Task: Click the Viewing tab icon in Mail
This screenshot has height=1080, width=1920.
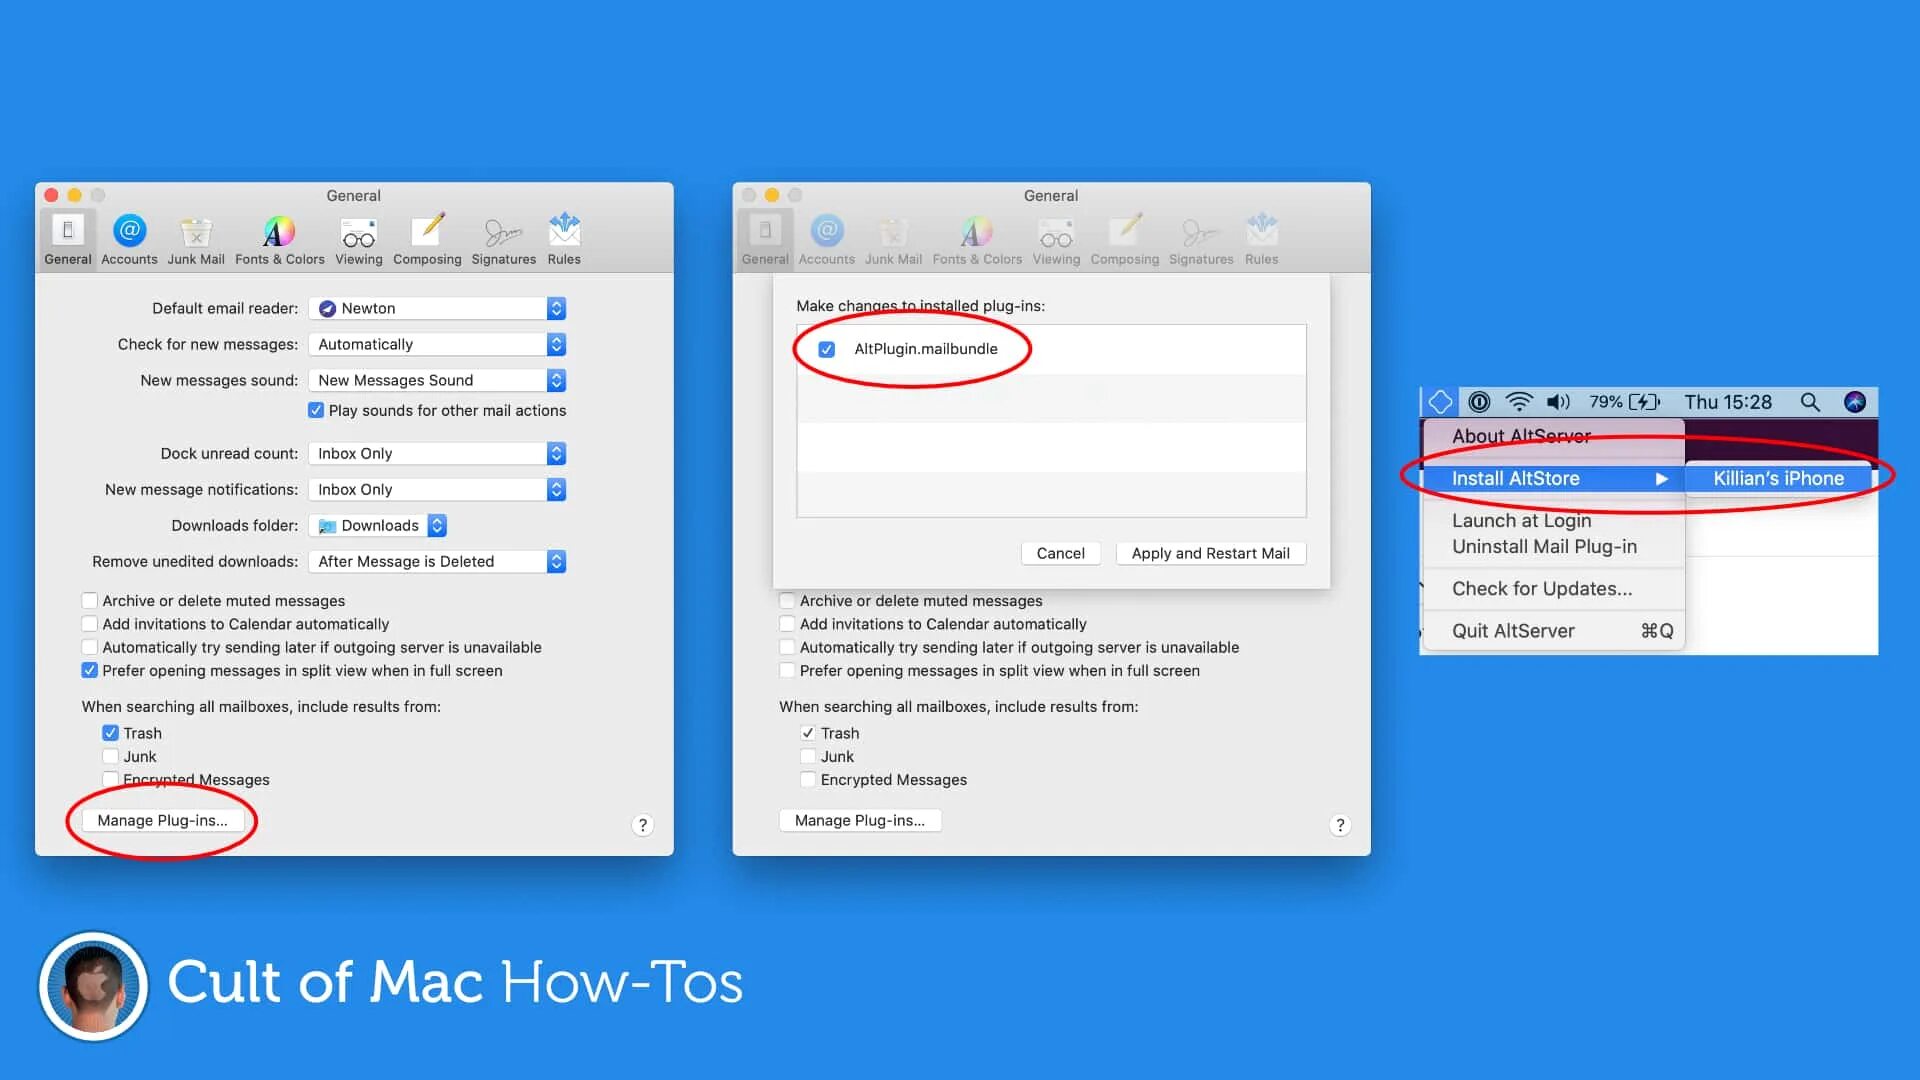Action: coord(357,235)
